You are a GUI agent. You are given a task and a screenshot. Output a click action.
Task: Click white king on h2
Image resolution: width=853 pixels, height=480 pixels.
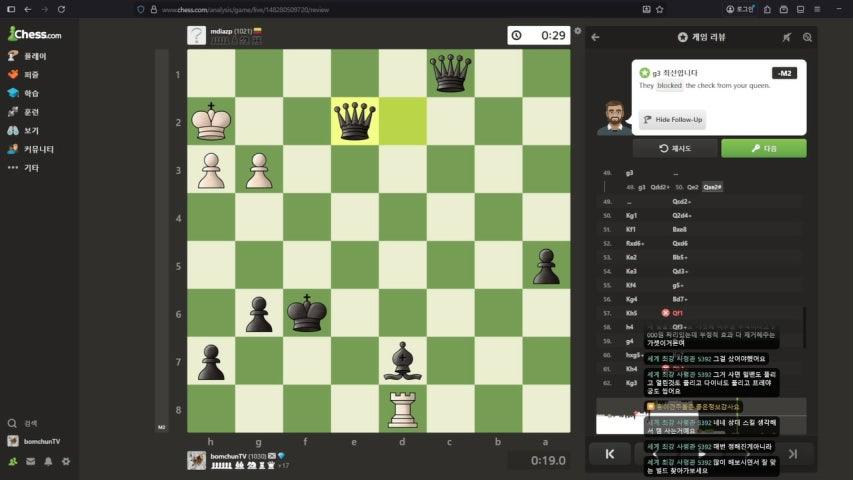pos(211,121)
